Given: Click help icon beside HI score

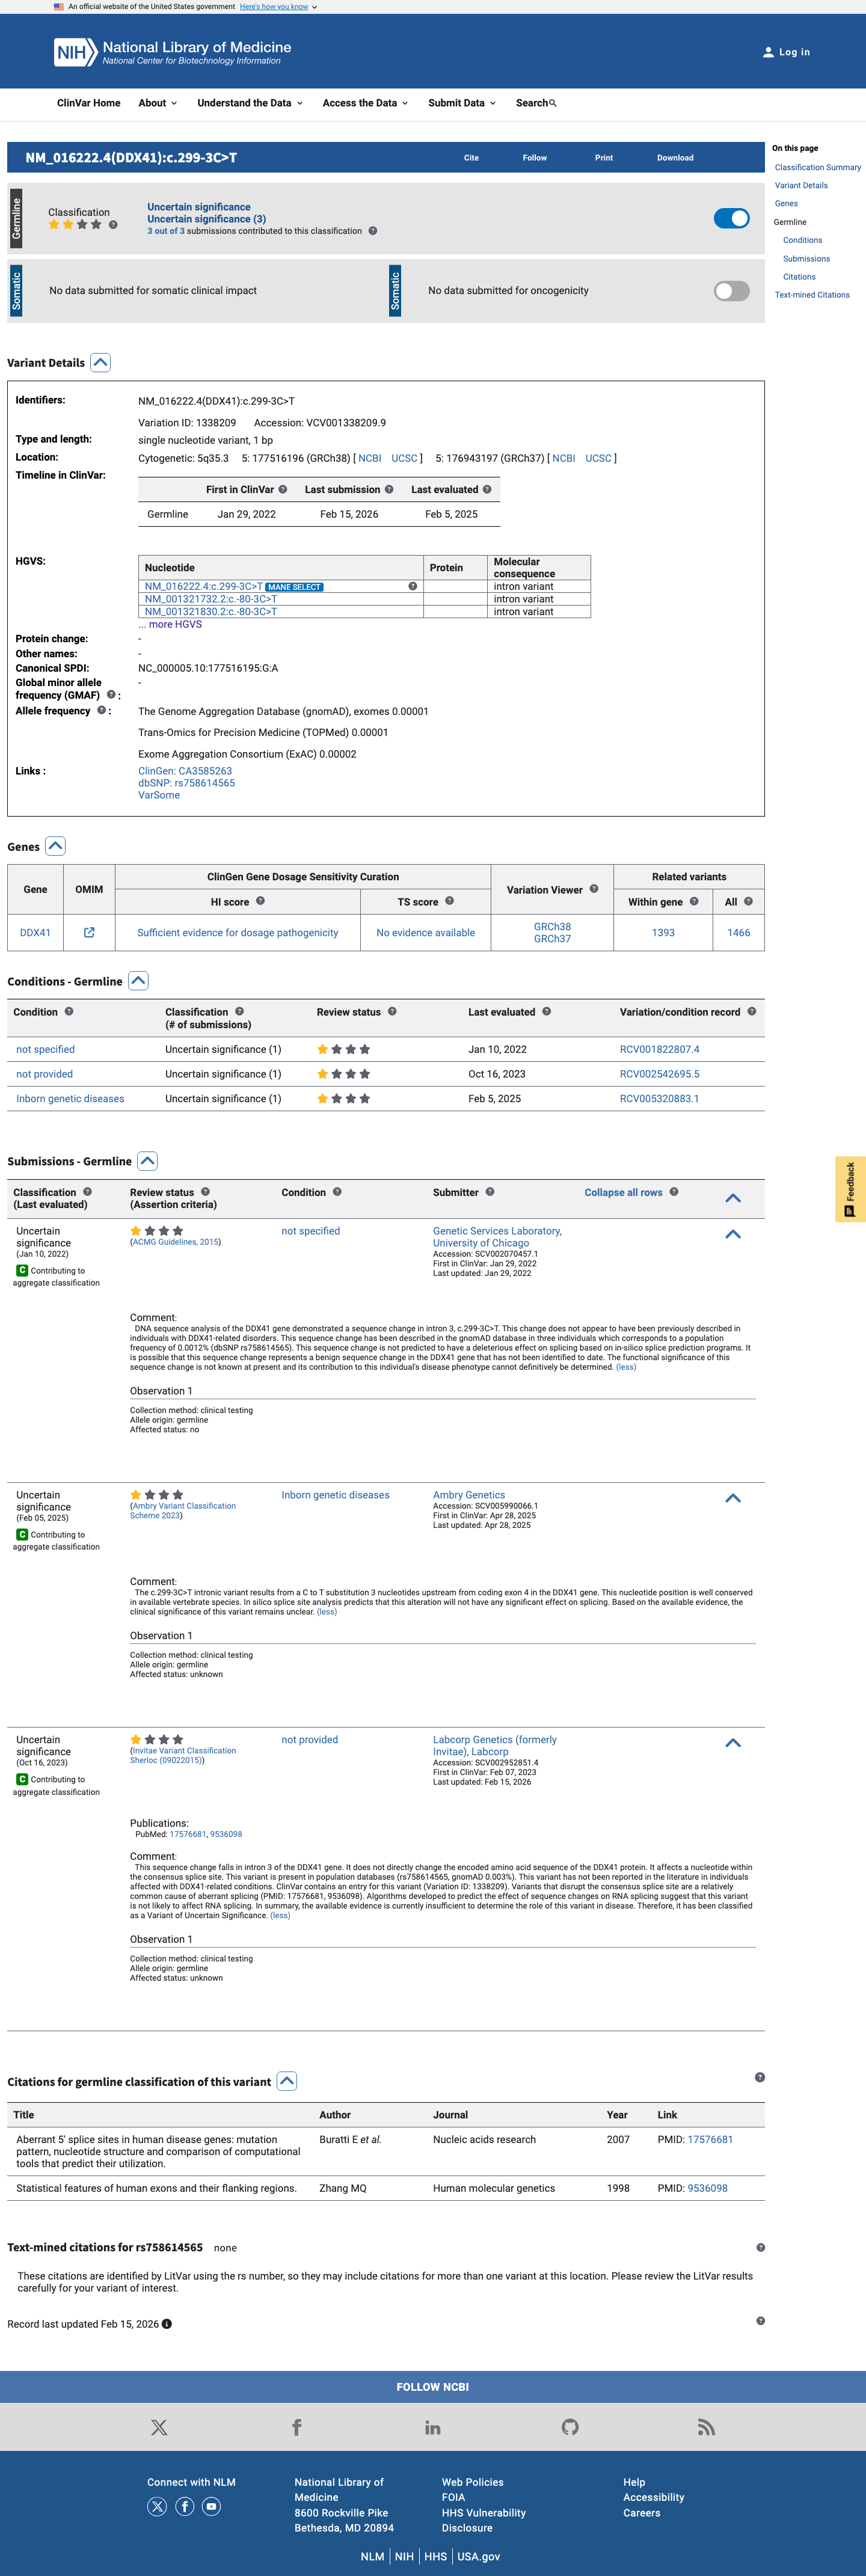Looking at the screenshot, I should click(x=260, y=902).
